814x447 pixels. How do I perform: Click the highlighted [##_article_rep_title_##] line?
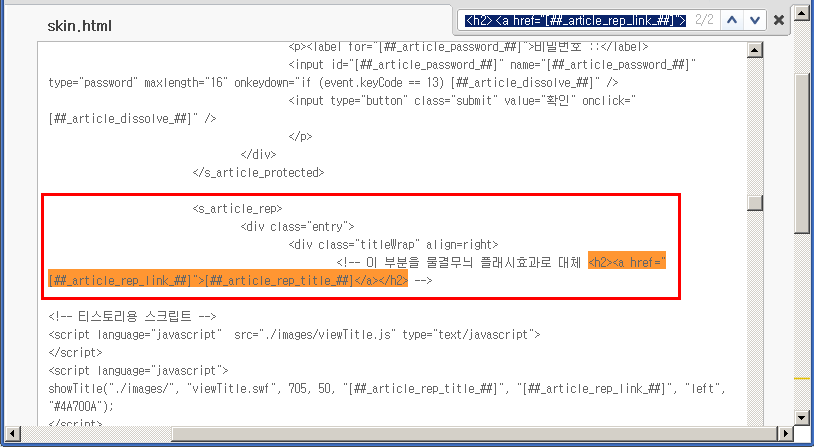pyautogui.click(x=228, y=281)
